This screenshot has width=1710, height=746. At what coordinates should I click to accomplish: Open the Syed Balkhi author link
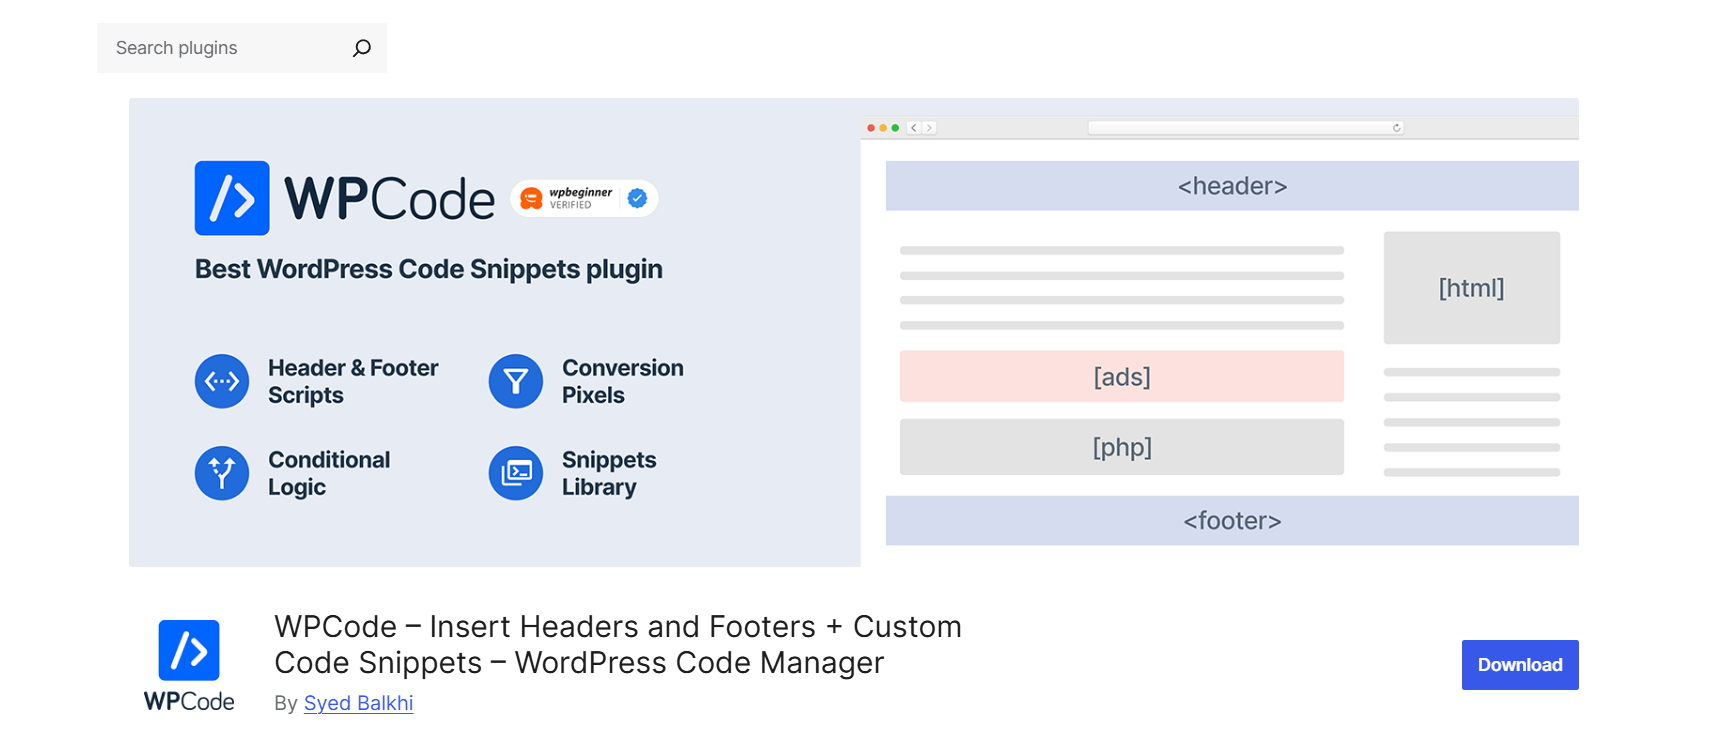click(358, 703)
